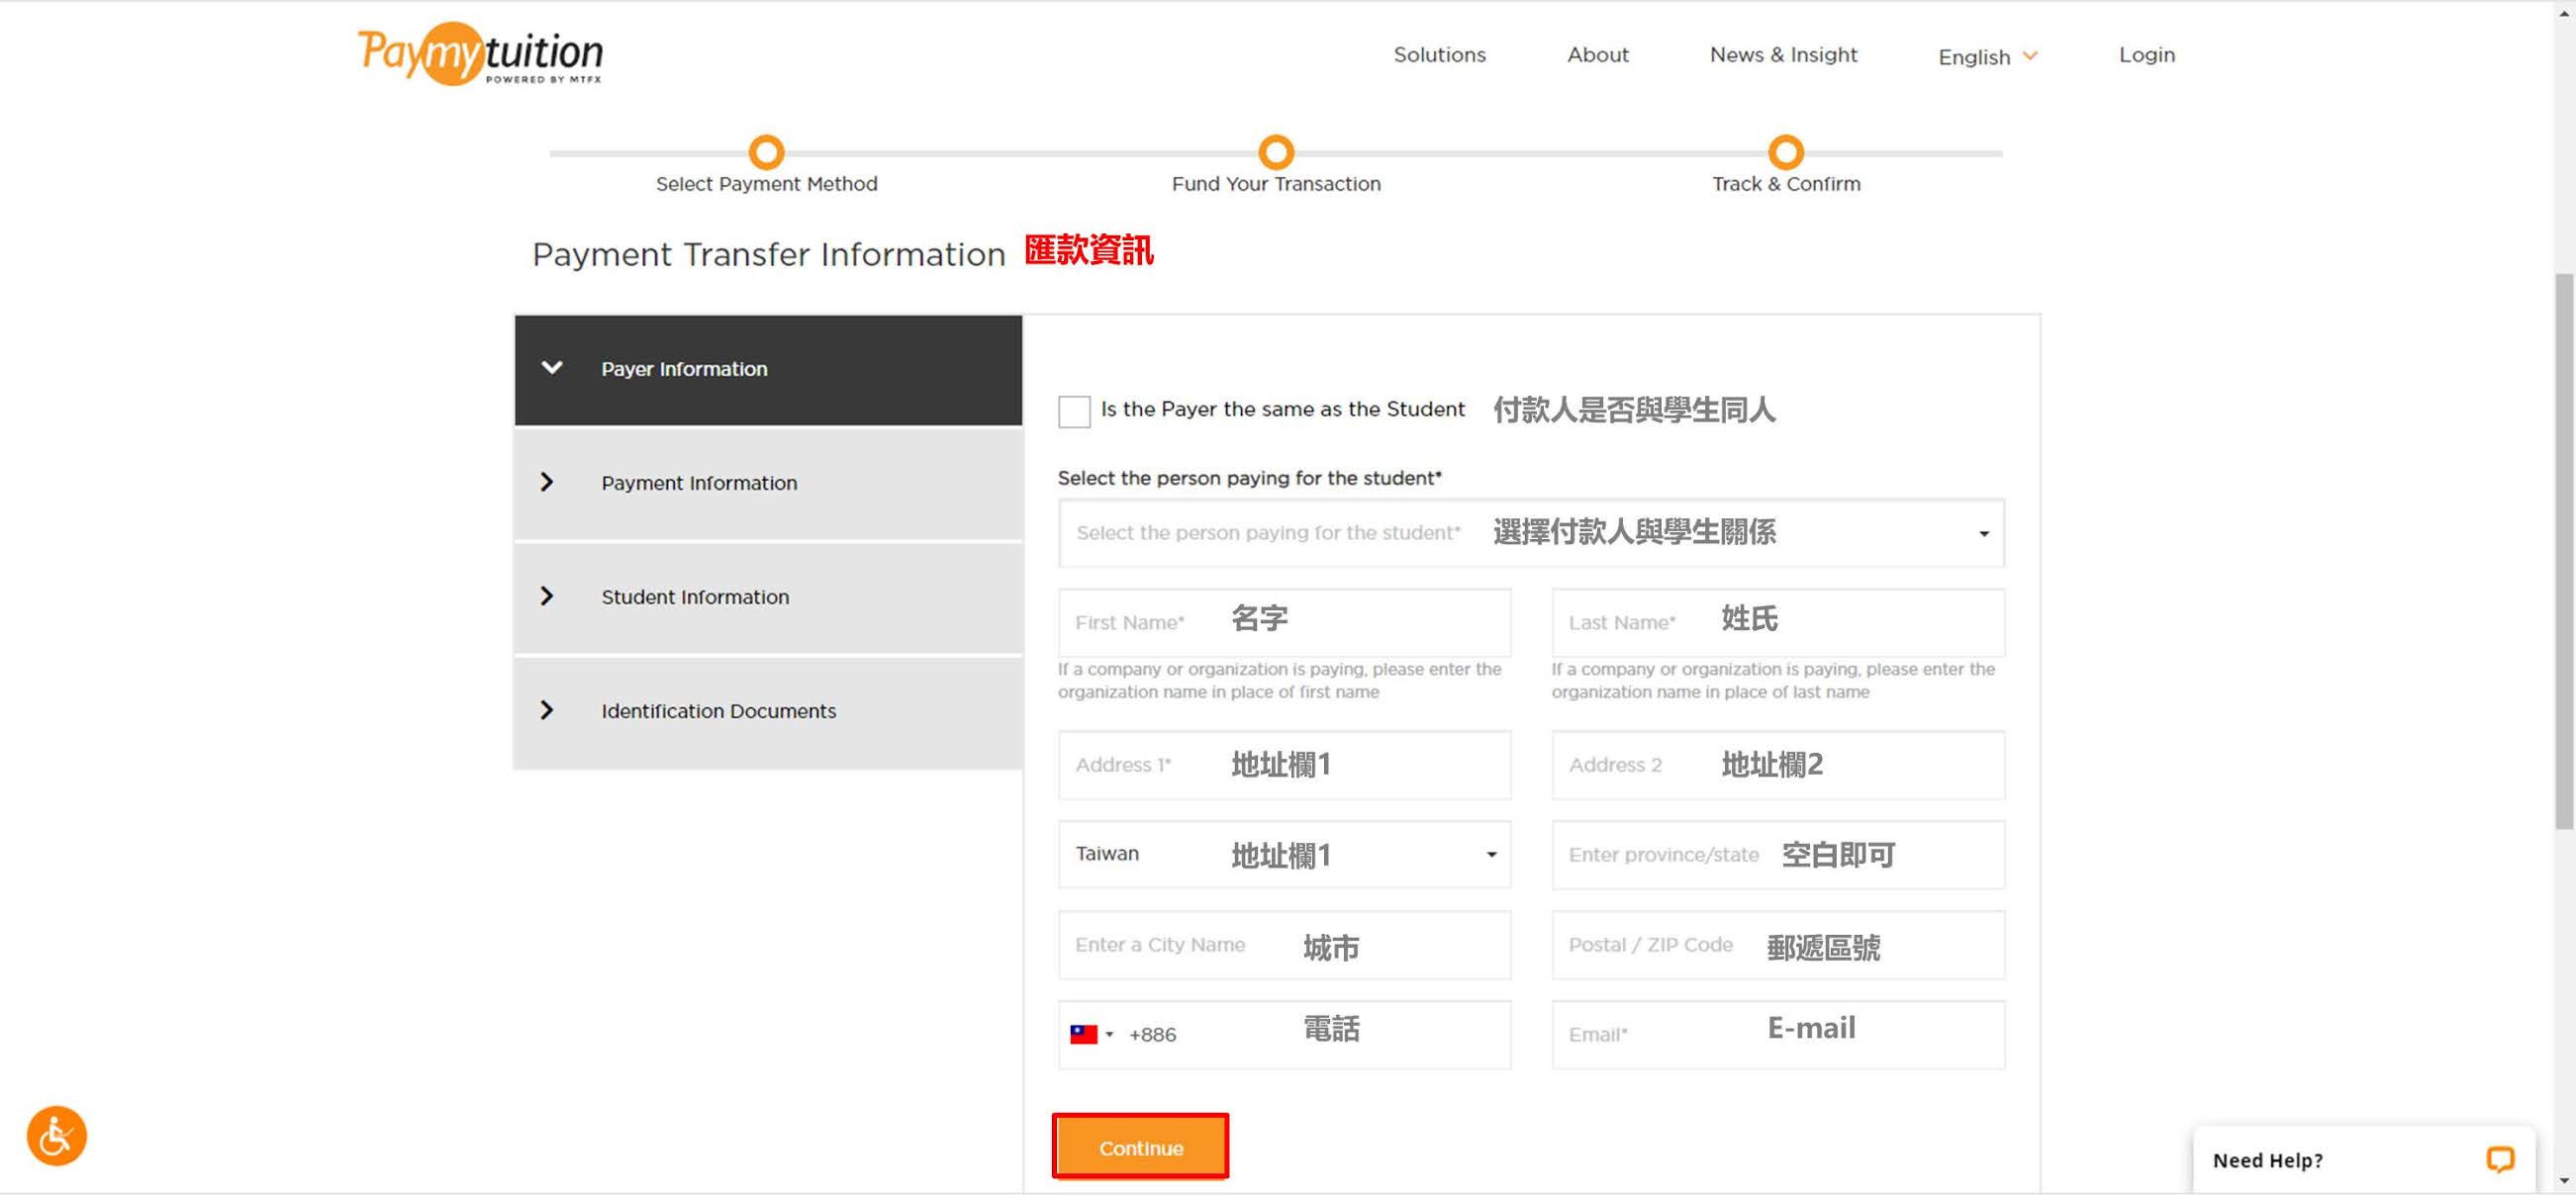Click the PayMyTuition logo

tap(480, 54)
